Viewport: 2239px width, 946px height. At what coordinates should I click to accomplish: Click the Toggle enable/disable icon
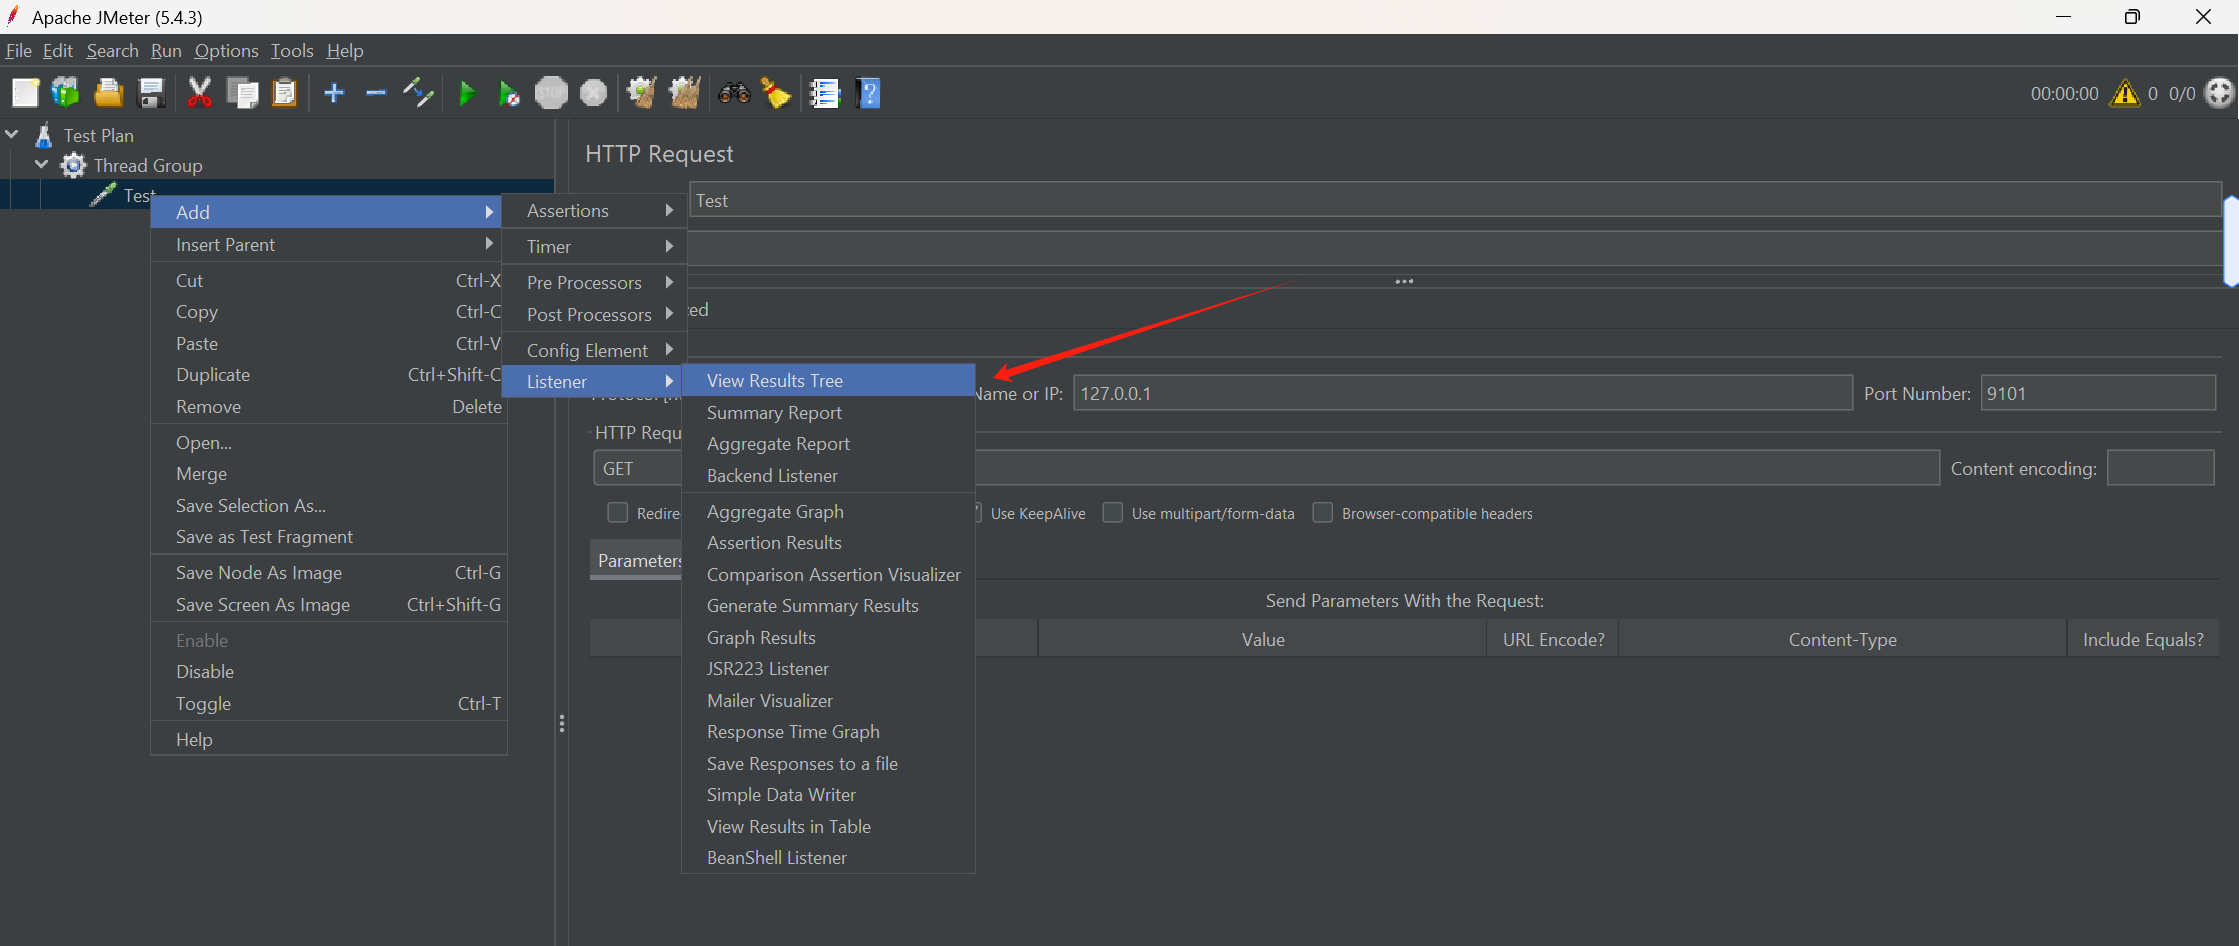pos(418,93)
